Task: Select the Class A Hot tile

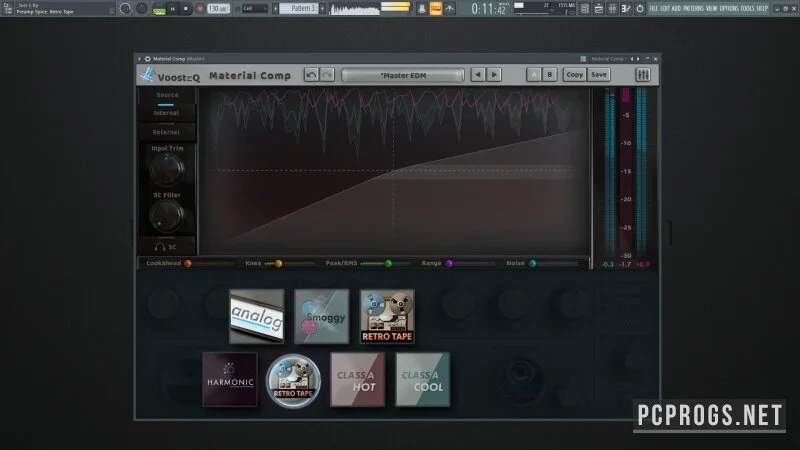Action: 358,380
